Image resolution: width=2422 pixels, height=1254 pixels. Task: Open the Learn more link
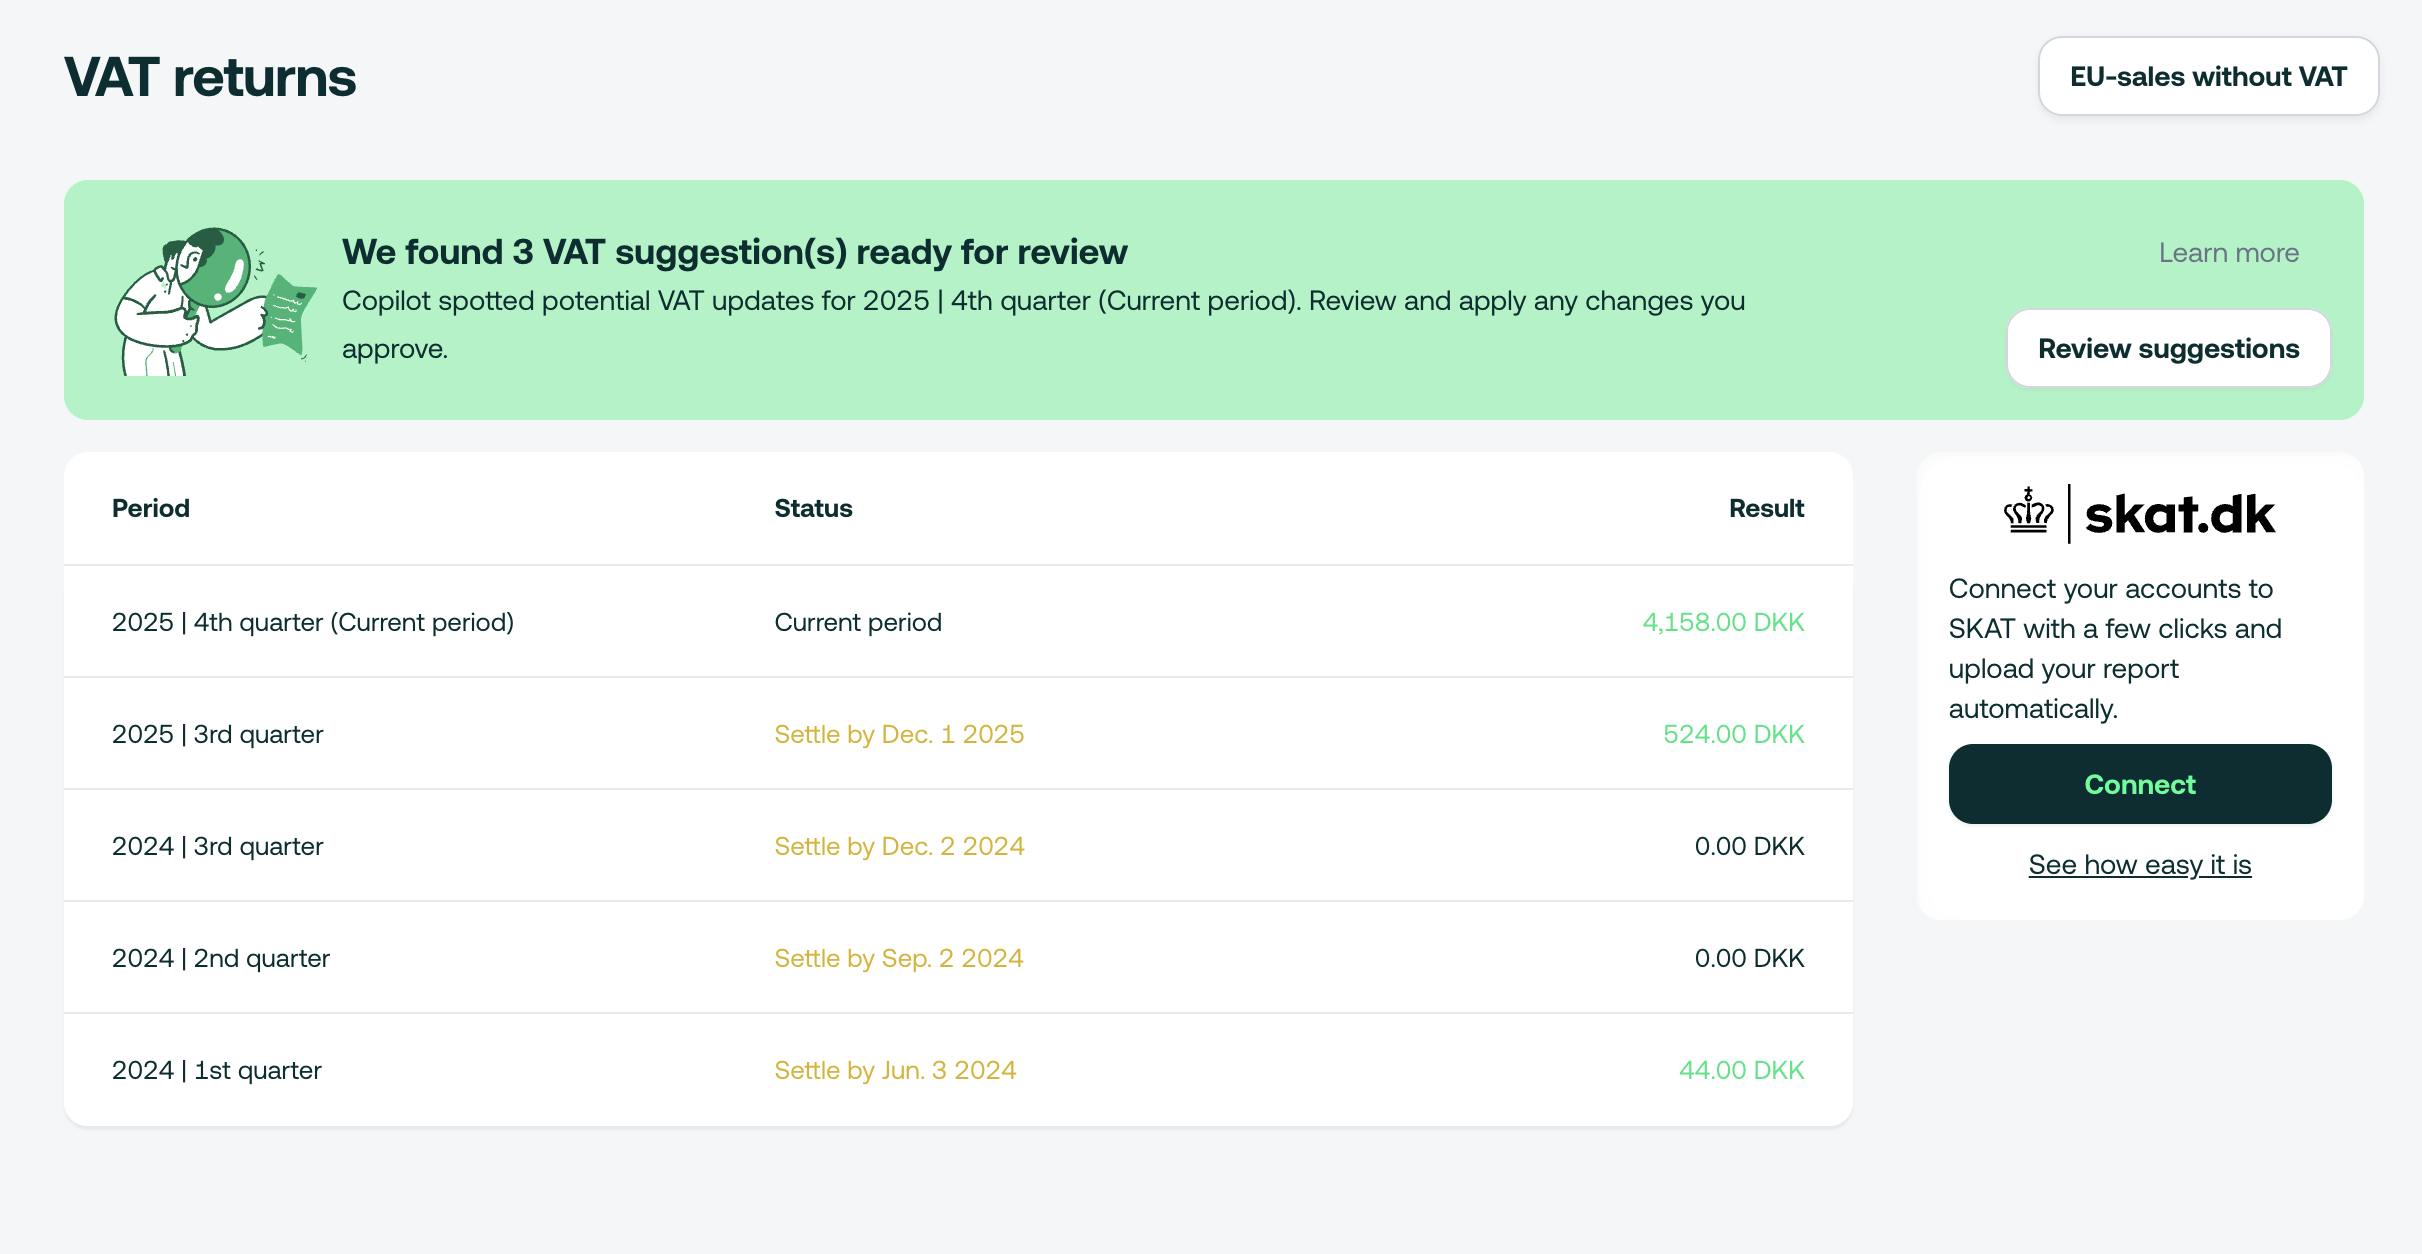pos(2228,253)
